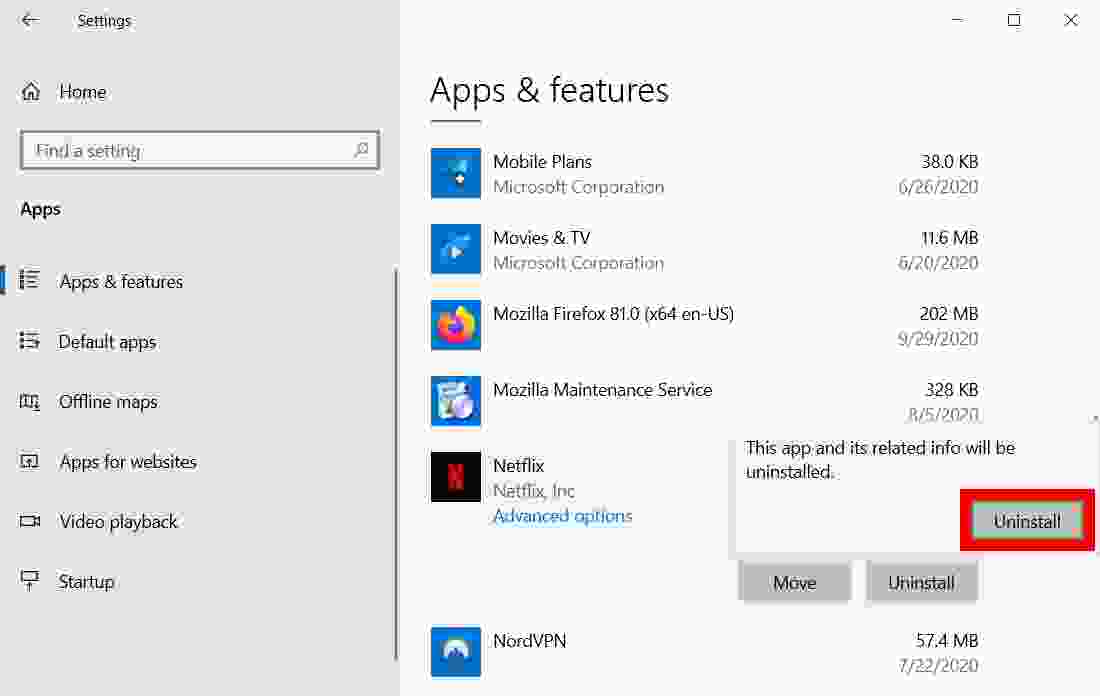This screenshot has height=696, width=1100.
Task: Click the 202 MB size of Firefox
Action: tap(948, 314)
